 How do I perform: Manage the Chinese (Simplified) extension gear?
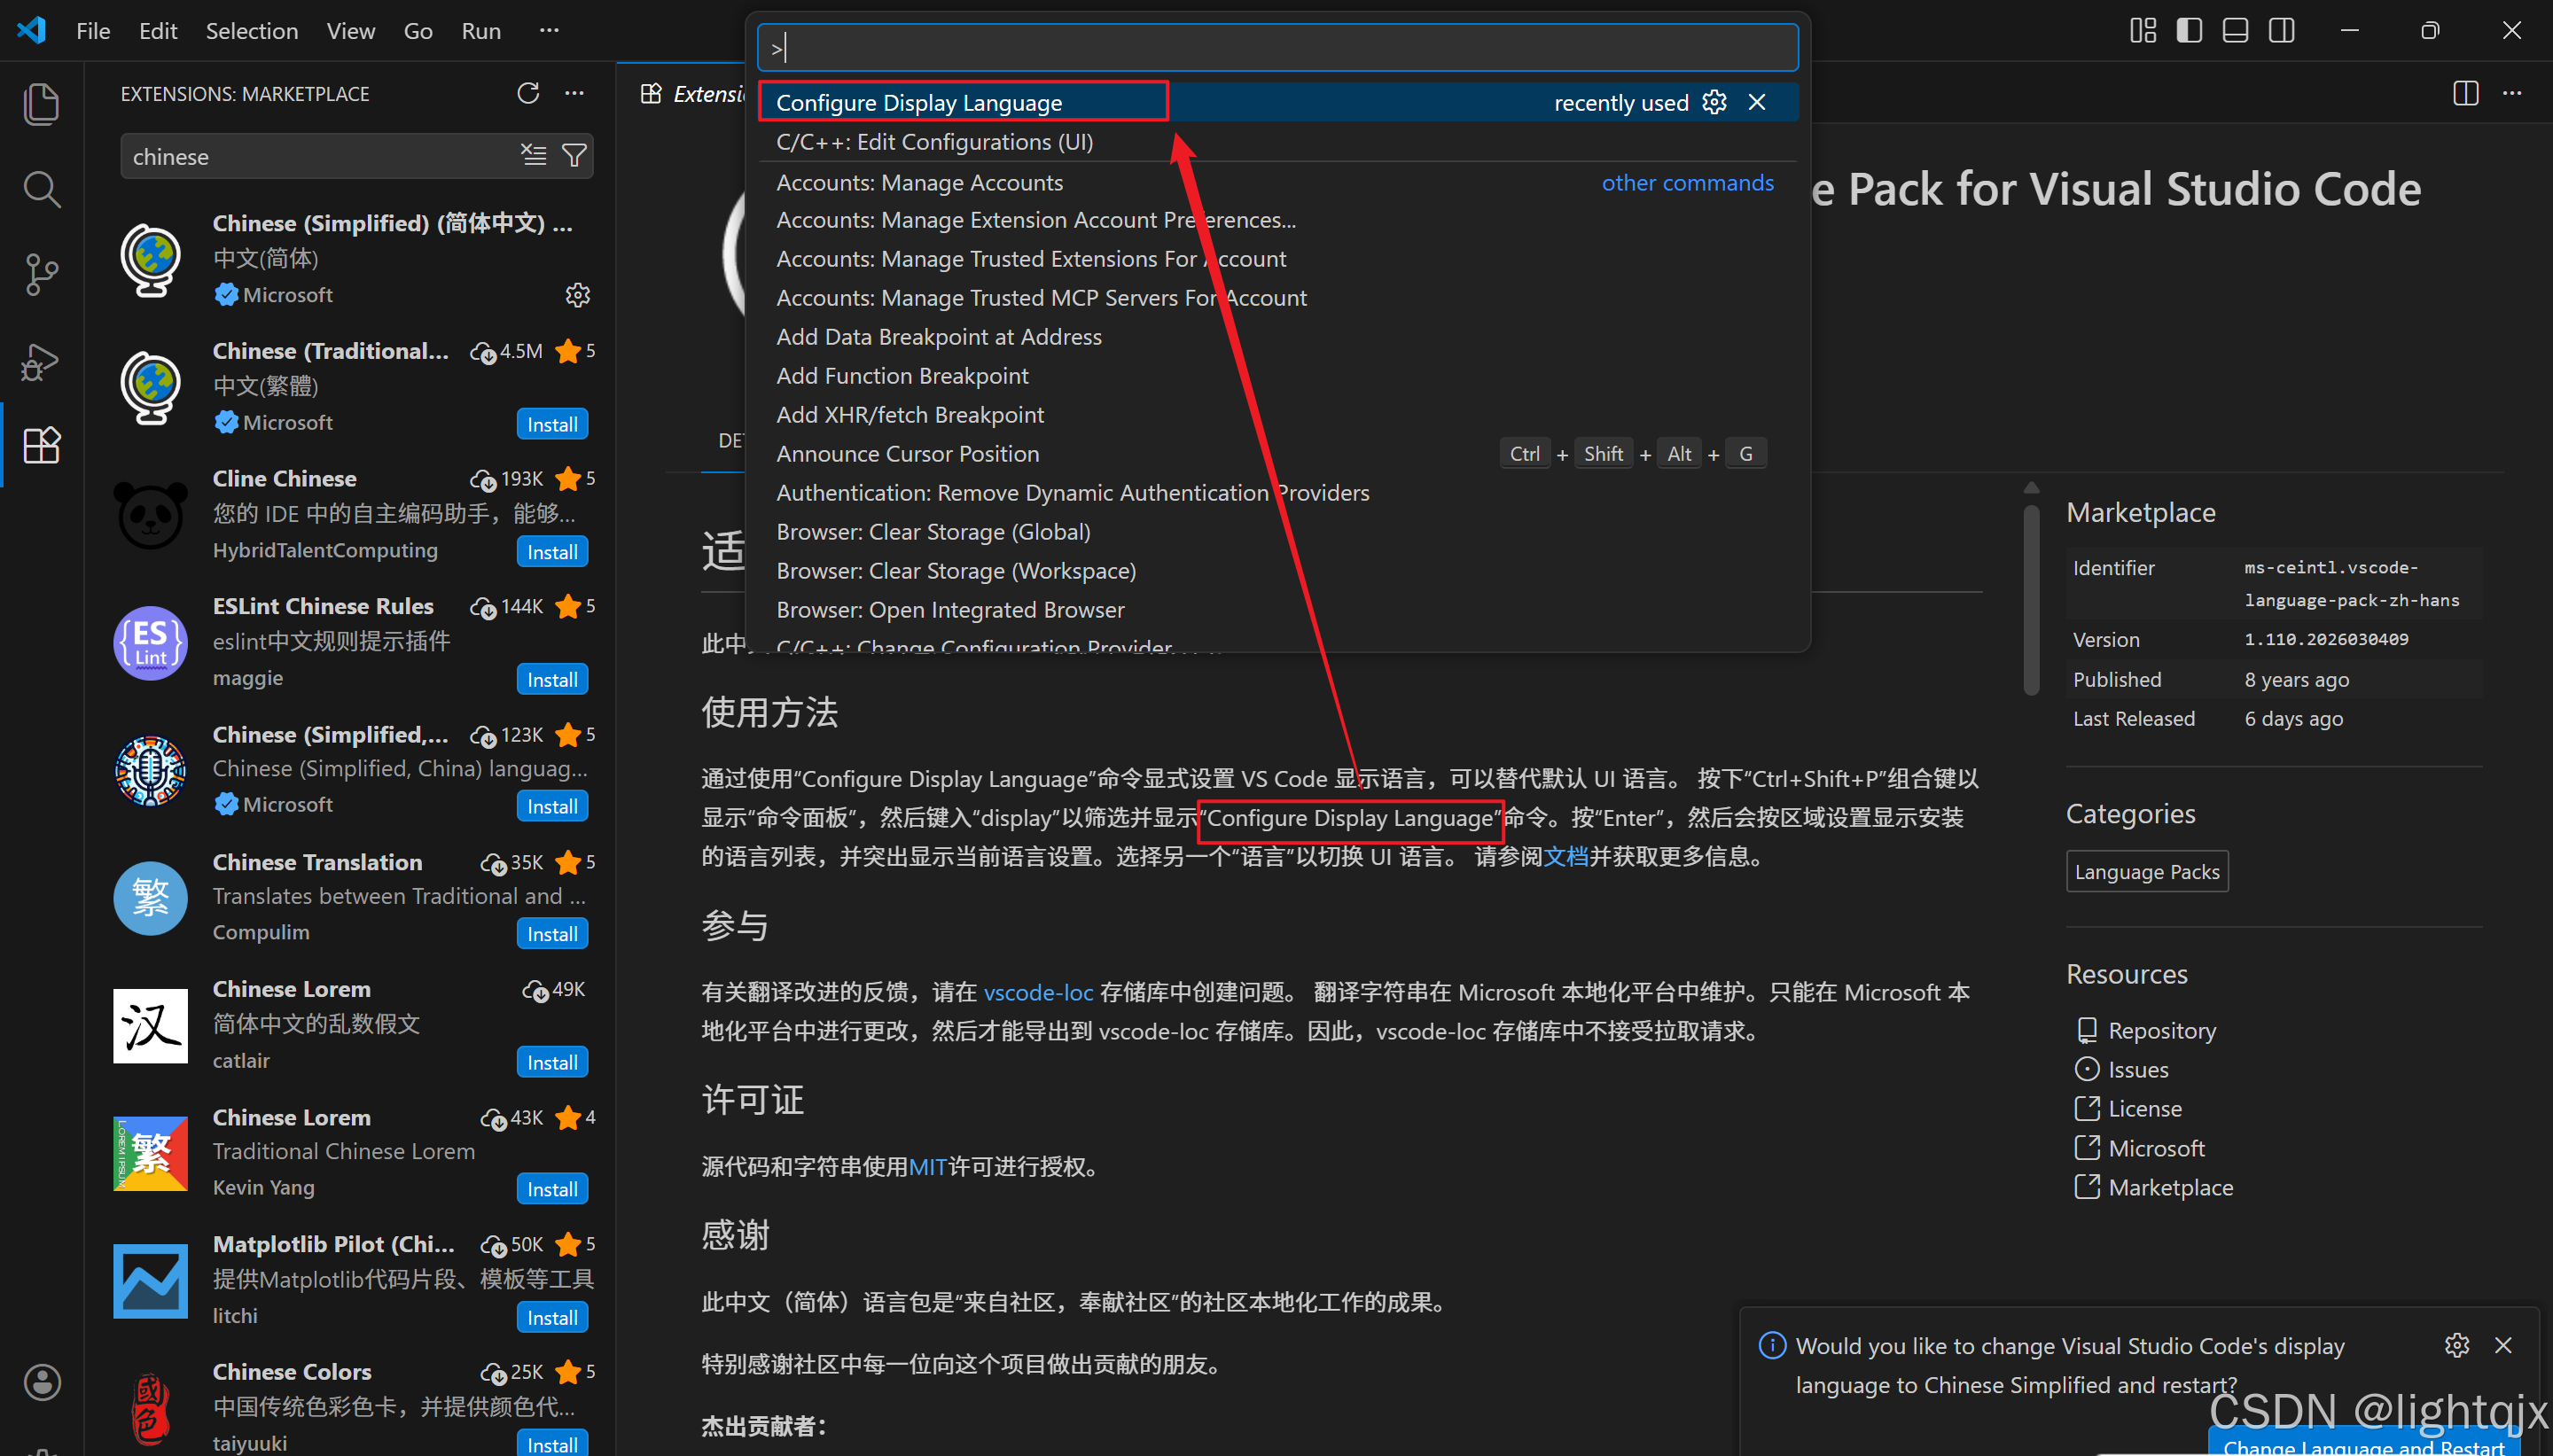578,295
